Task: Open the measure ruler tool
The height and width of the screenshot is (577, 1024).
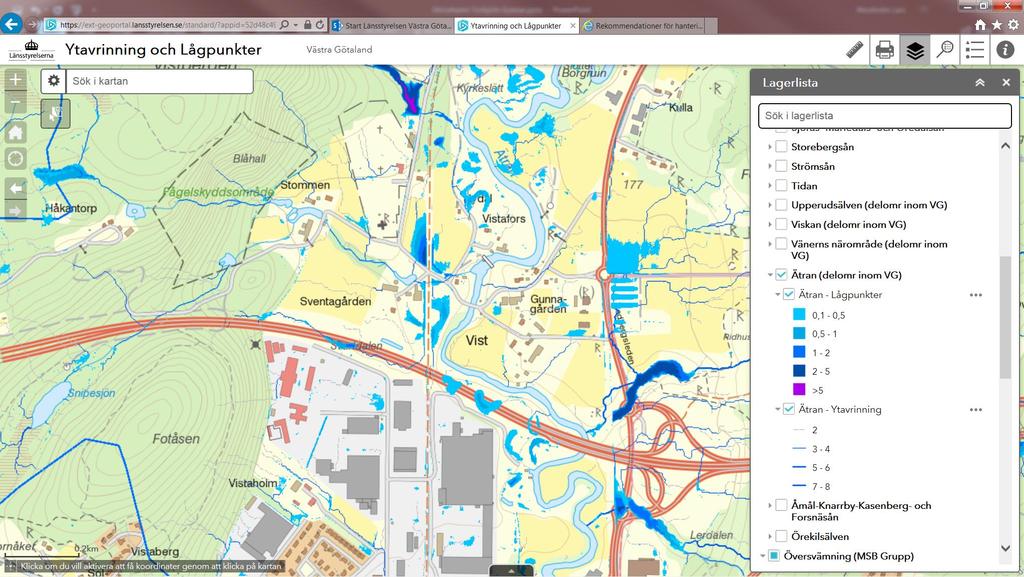Action: [x=854, y=50]
